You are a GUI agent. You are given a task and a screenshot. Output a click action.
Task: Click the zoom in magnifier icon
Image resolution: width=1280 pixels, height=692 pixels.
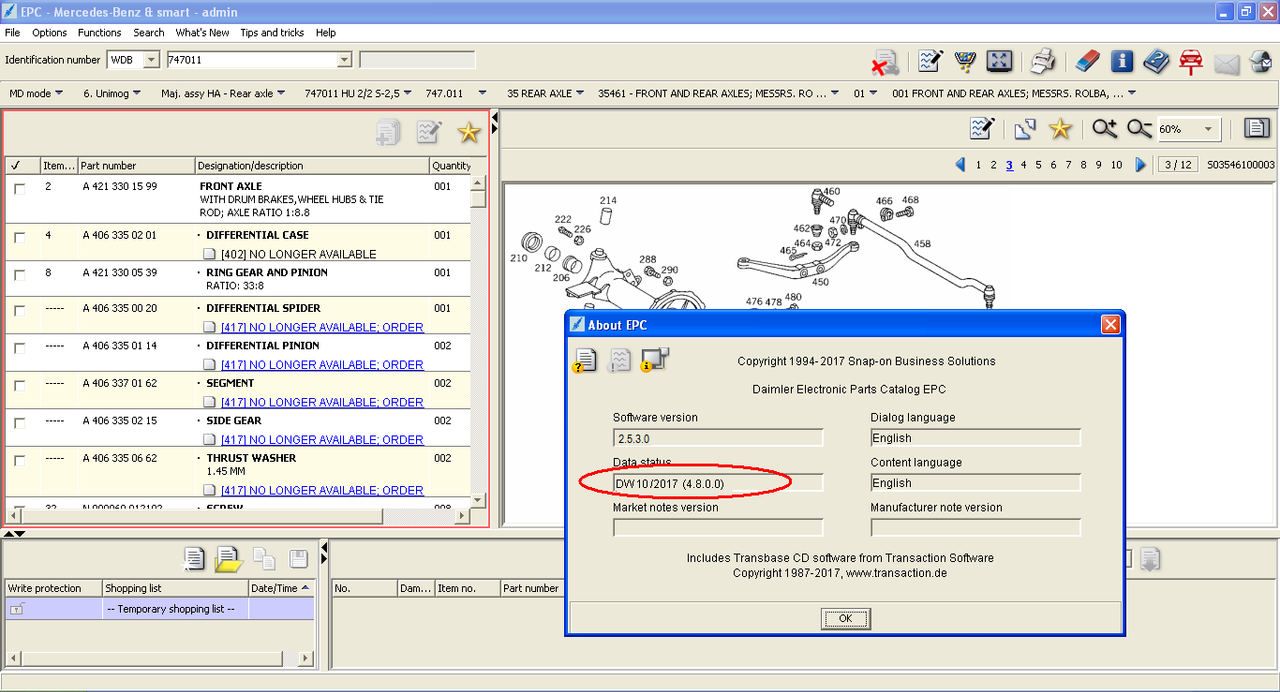[1104, 129]
